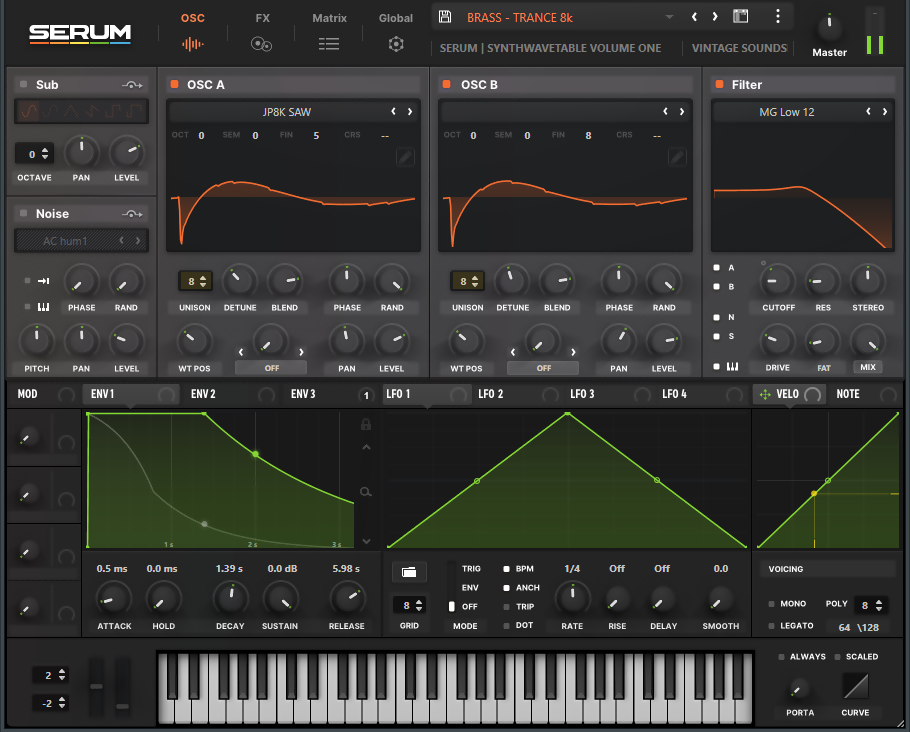
Task: Click the filter MIX button
Action: point(868,367)
